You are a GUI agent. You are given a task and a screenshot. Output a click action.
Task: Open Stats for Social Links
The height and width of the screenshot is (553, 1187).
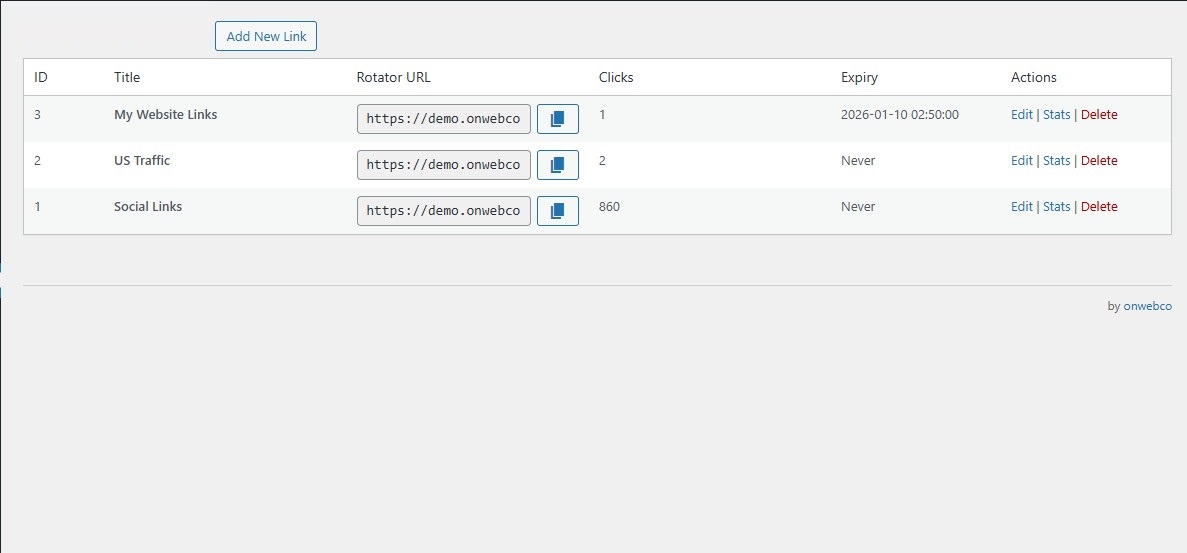[1056, 207]
